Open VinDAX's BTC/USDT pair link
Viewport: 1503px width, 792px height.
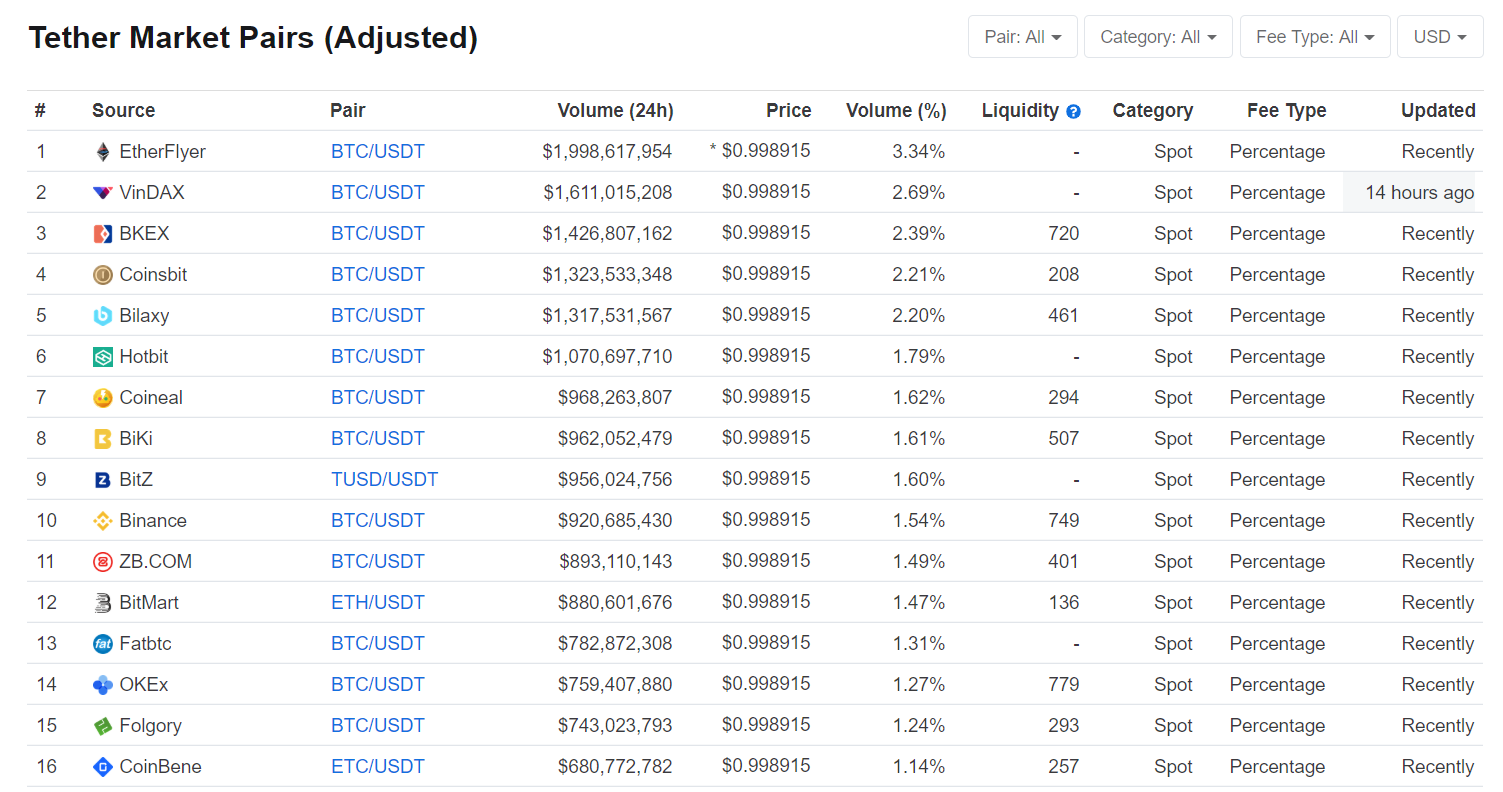tap(378, 193)
